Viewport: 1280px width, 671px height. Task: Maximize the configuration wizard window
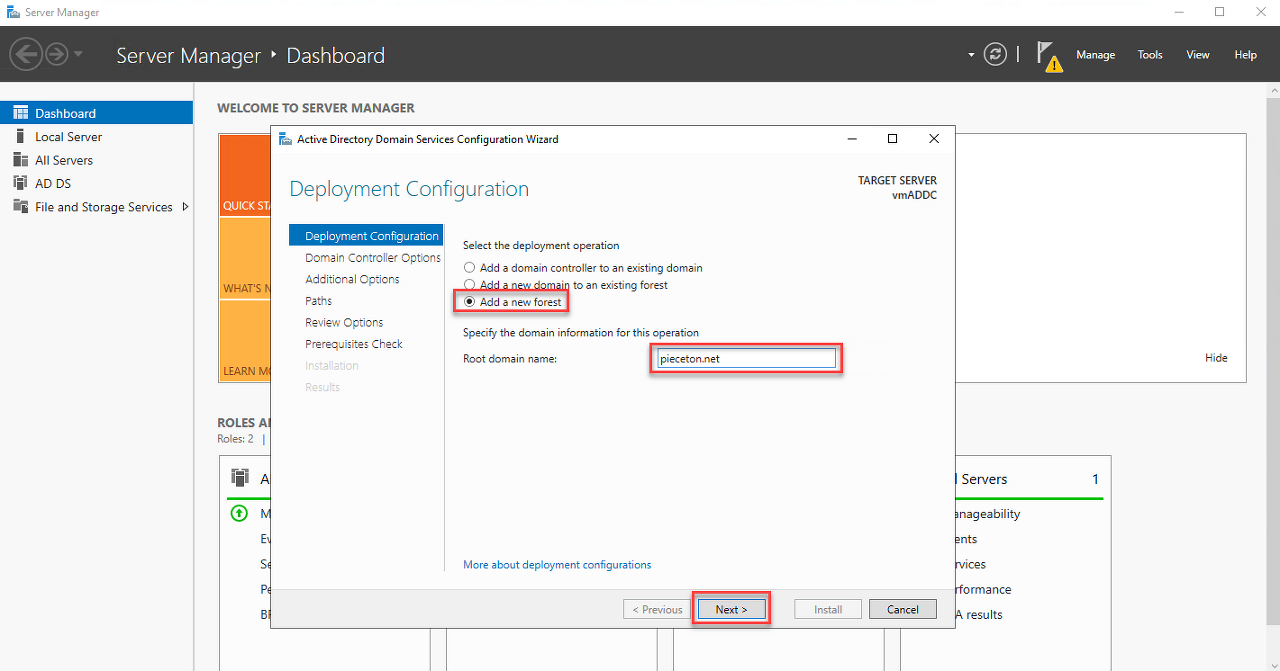pyautogui.click(x=893, y=139)
